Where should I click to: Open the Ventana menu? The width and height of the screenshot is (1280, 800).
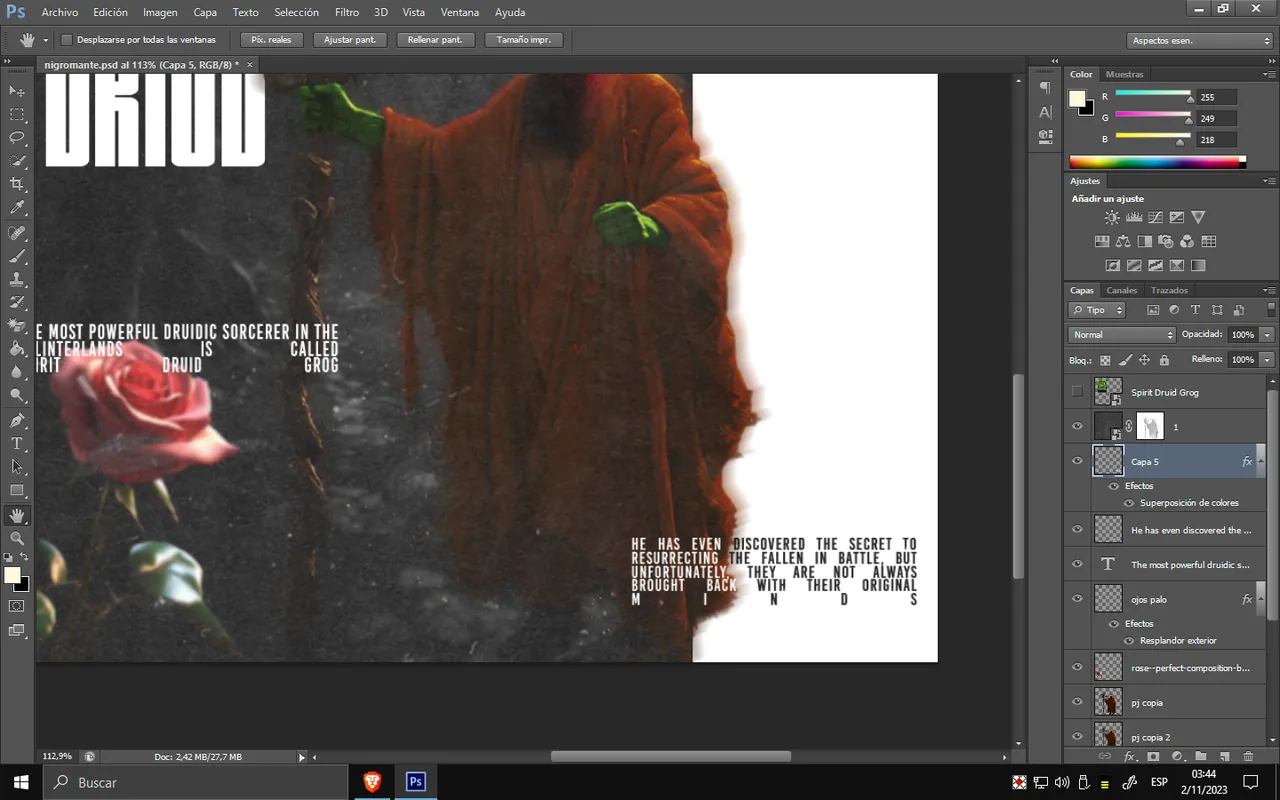(x=459, y=12)
